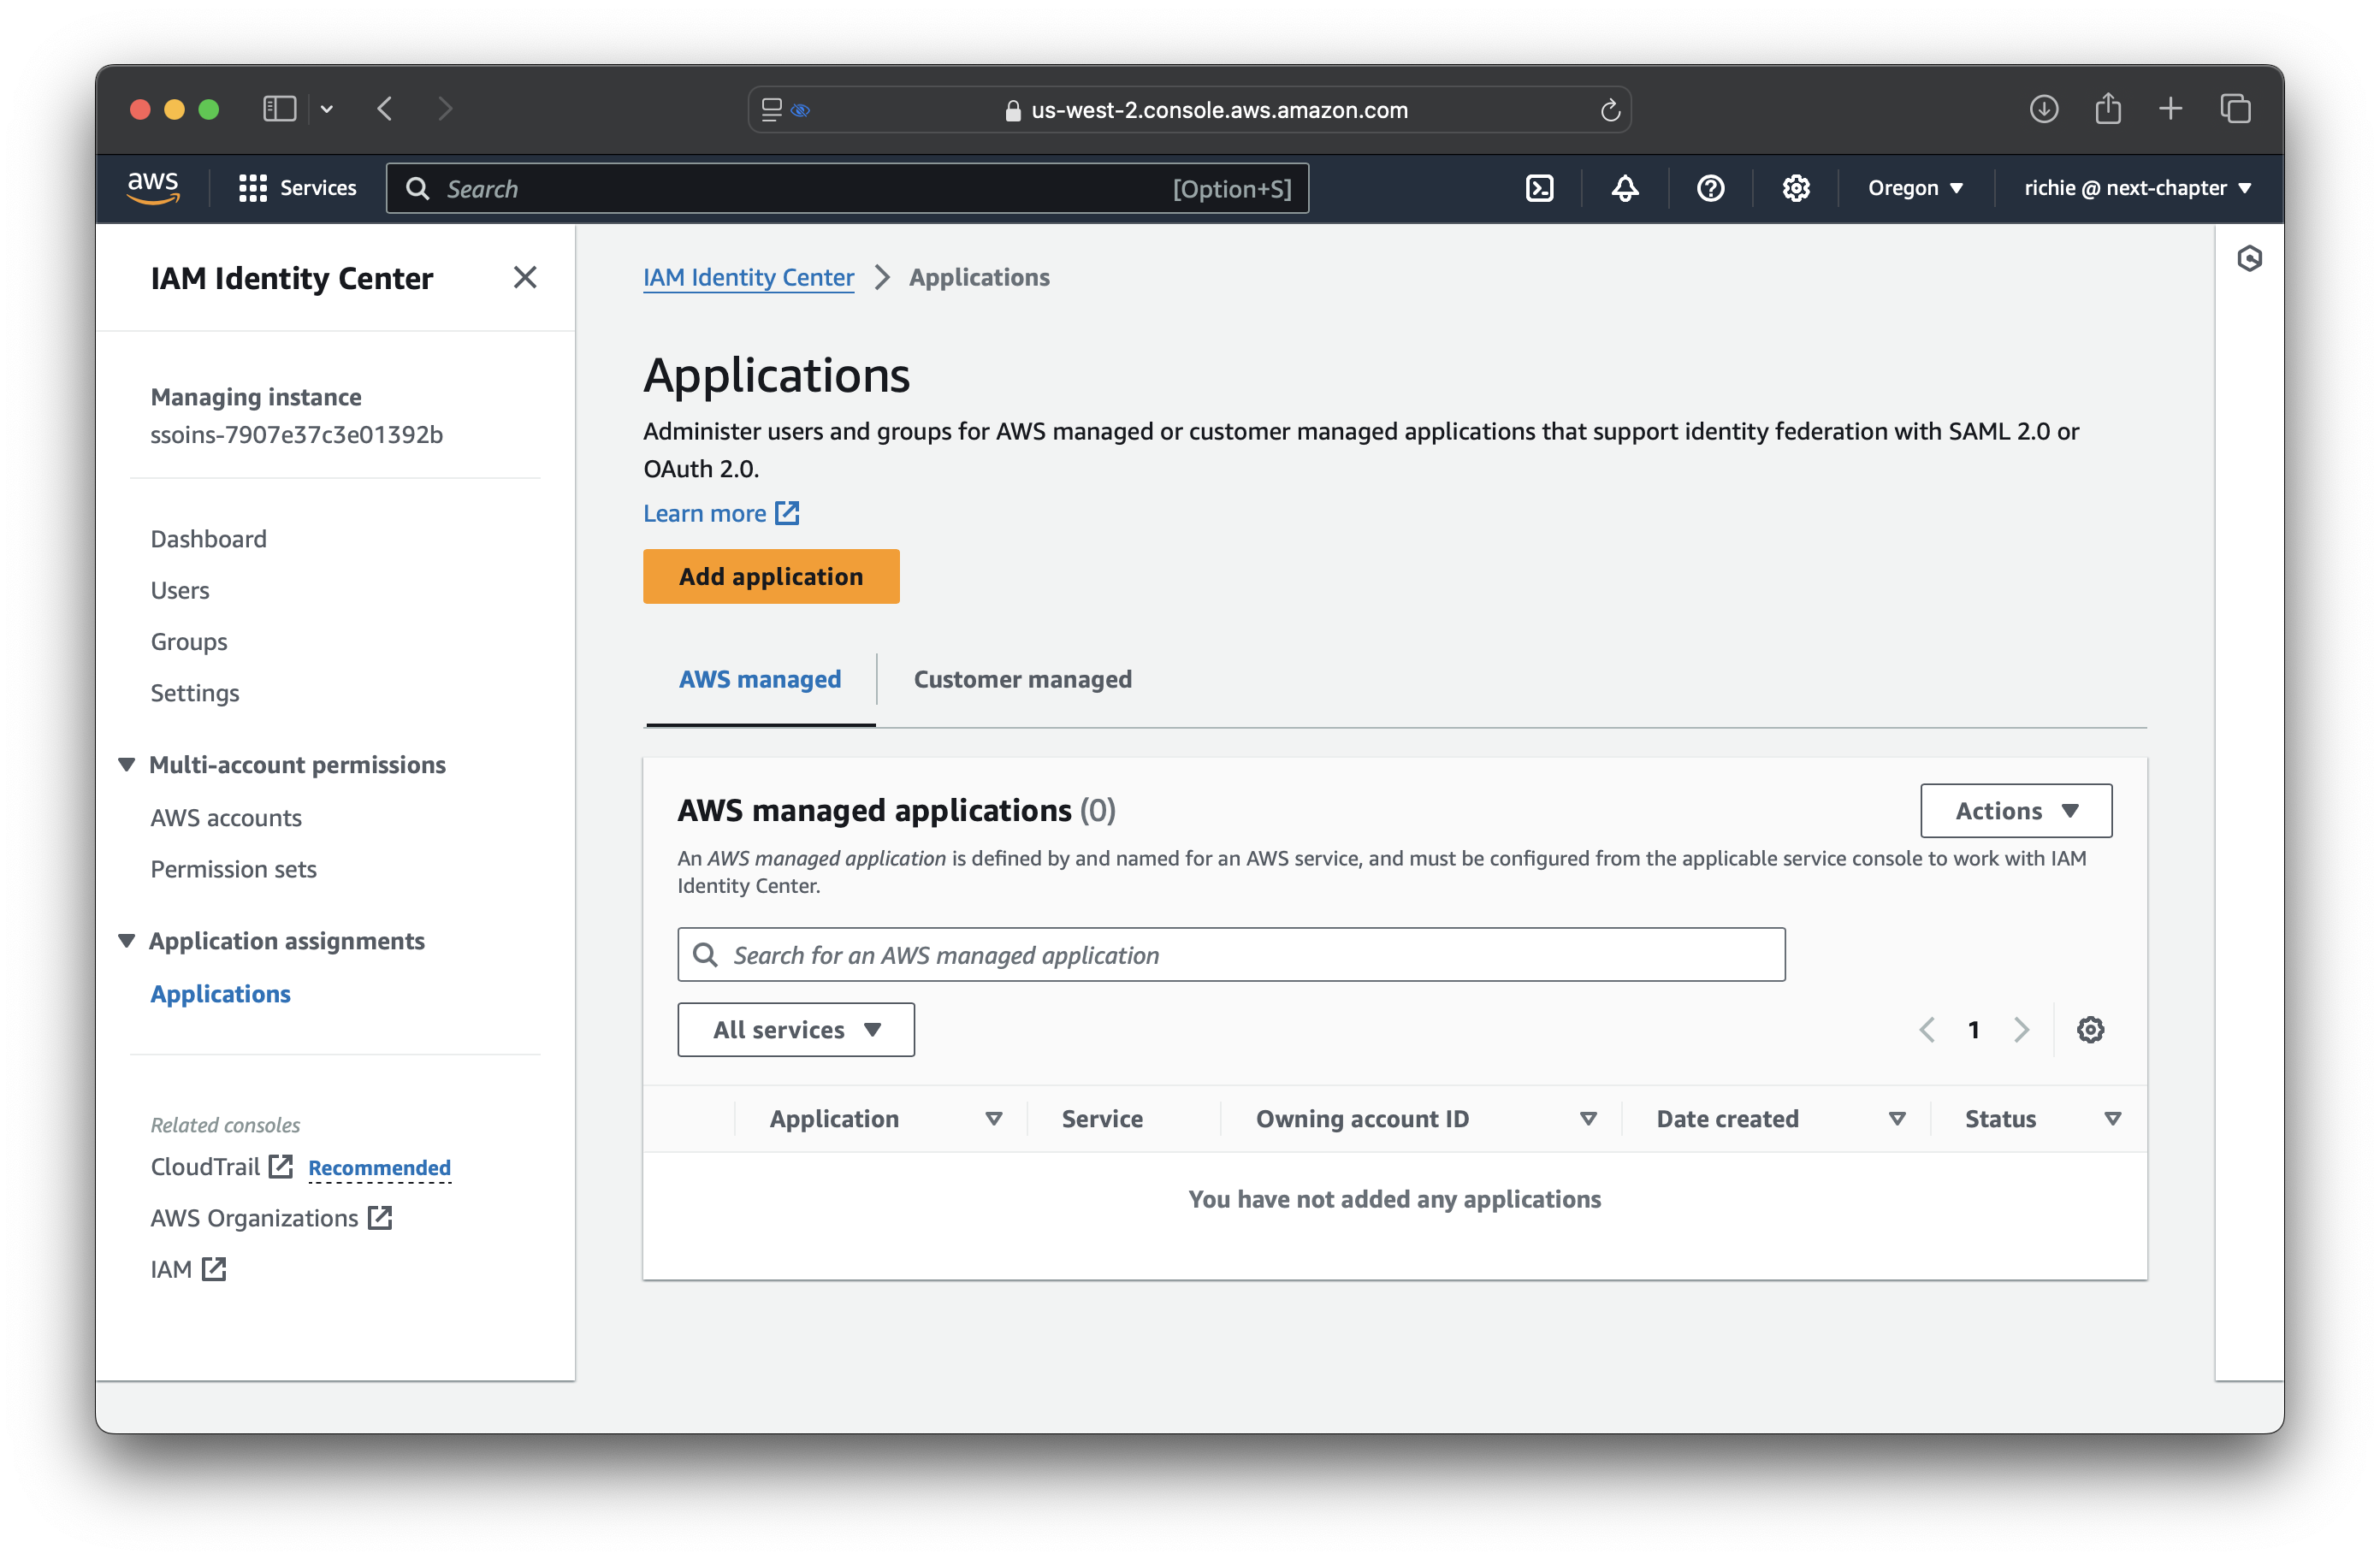
Task: Open Settings in the sidebar
Action: point(195,692)
